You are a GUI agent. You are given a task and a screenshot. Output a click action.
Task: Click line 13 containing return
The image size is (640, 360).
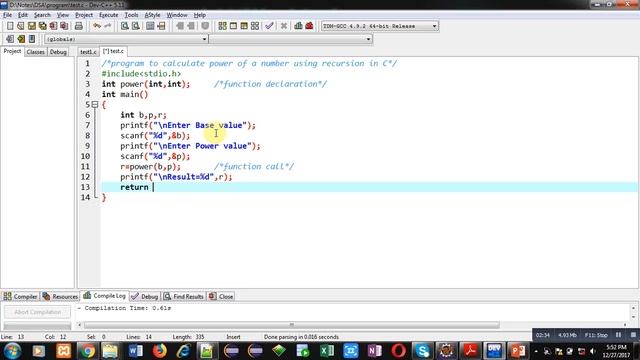click(369, 187)
